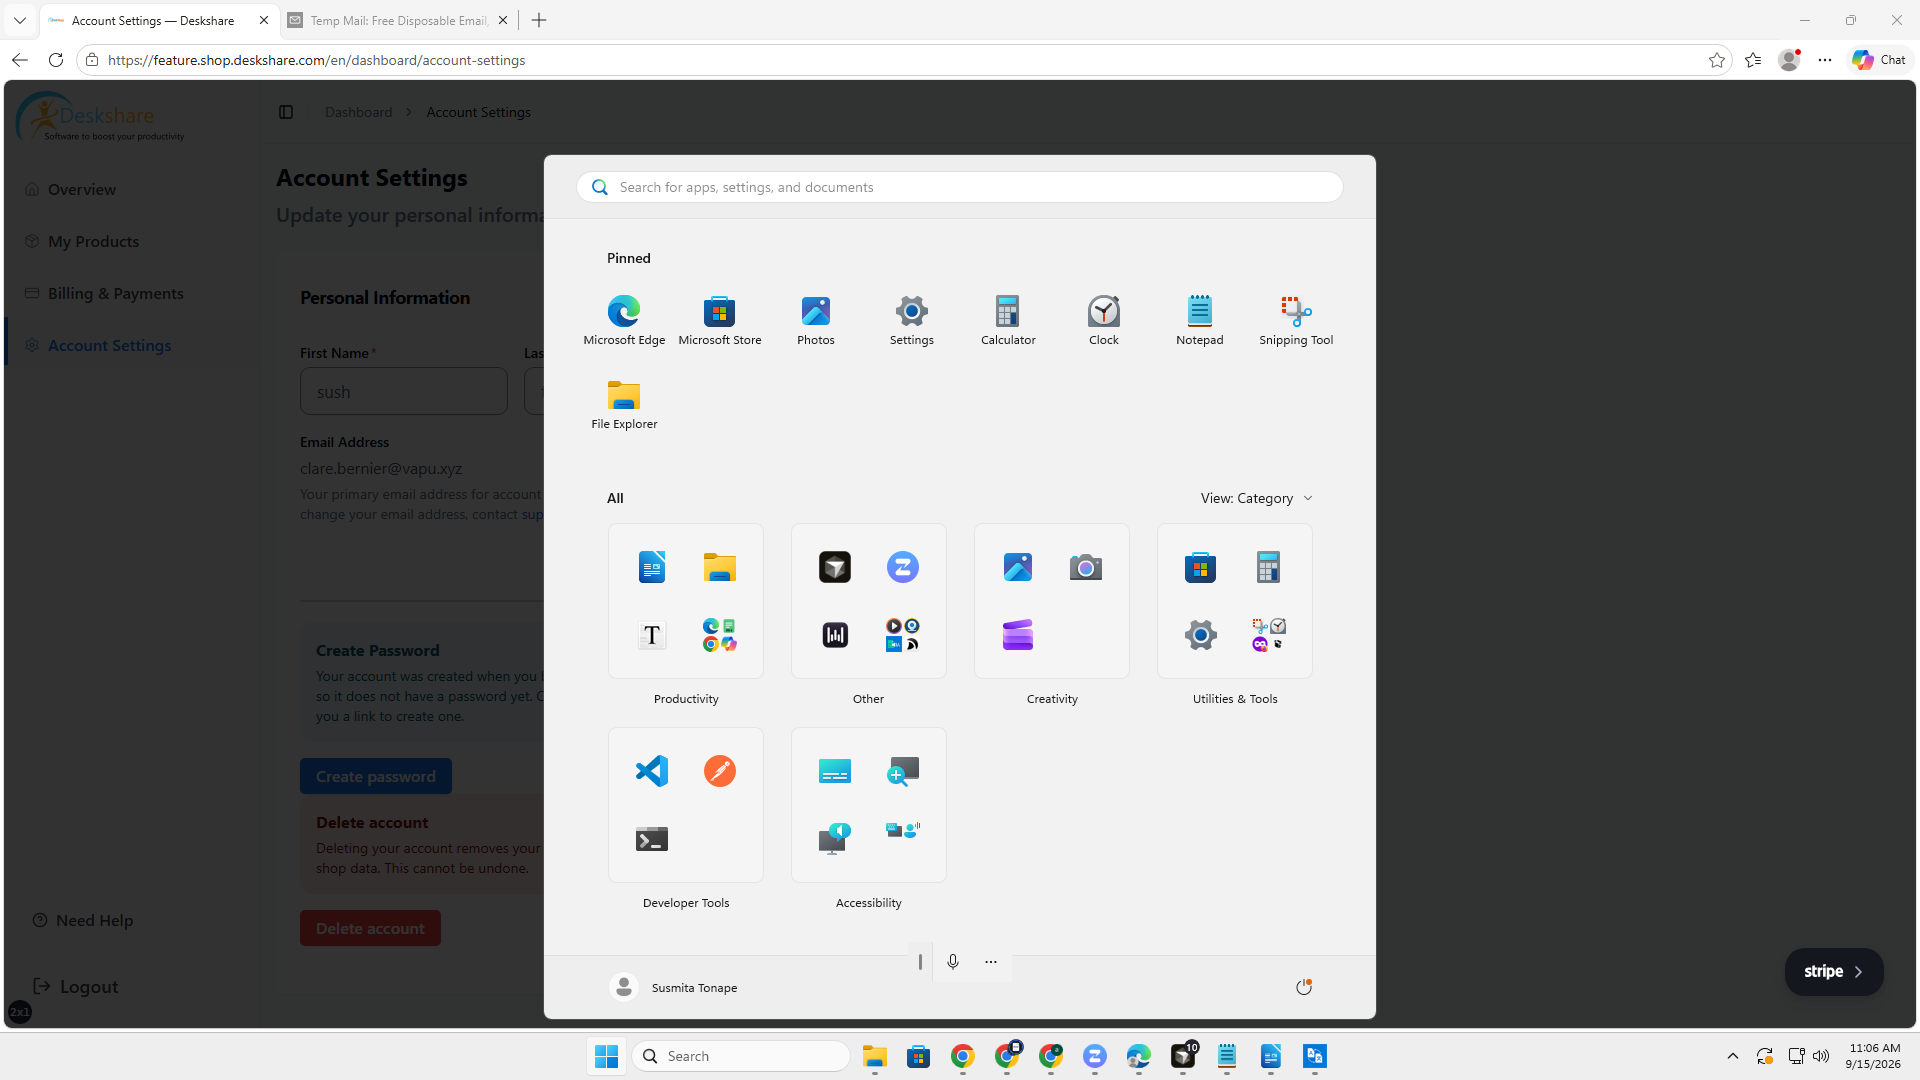The width and height of the screenshot is (1920, 1080).
Task: Open Susmita Tonape user account menu
Action: tap(674, 987)
